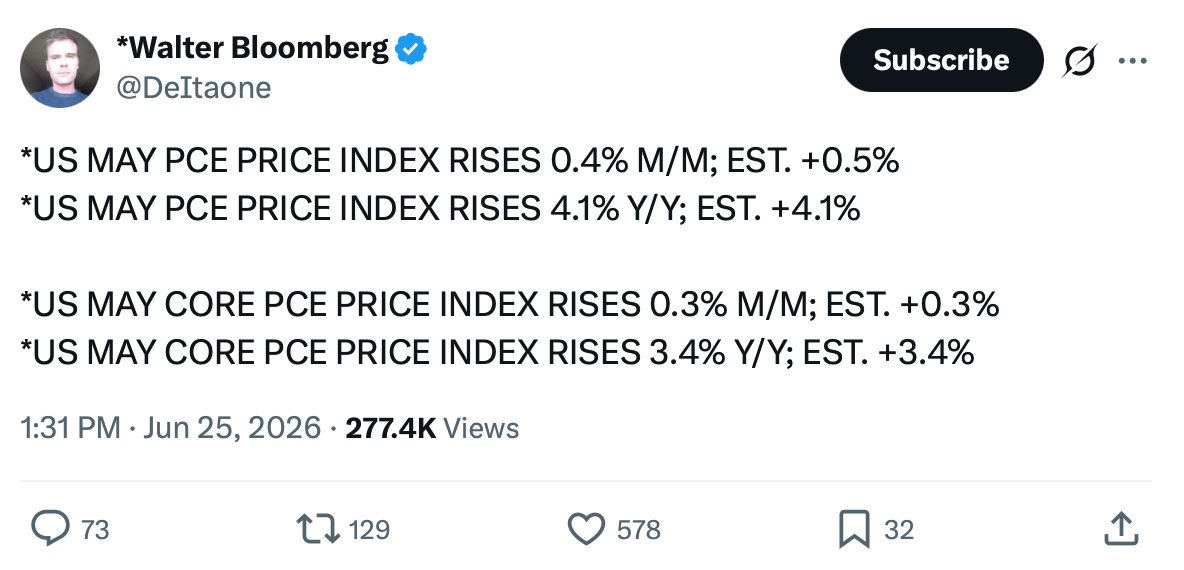Open the @DeItaone profile handle
1184x570 pixels.
(x=193, y=88)
